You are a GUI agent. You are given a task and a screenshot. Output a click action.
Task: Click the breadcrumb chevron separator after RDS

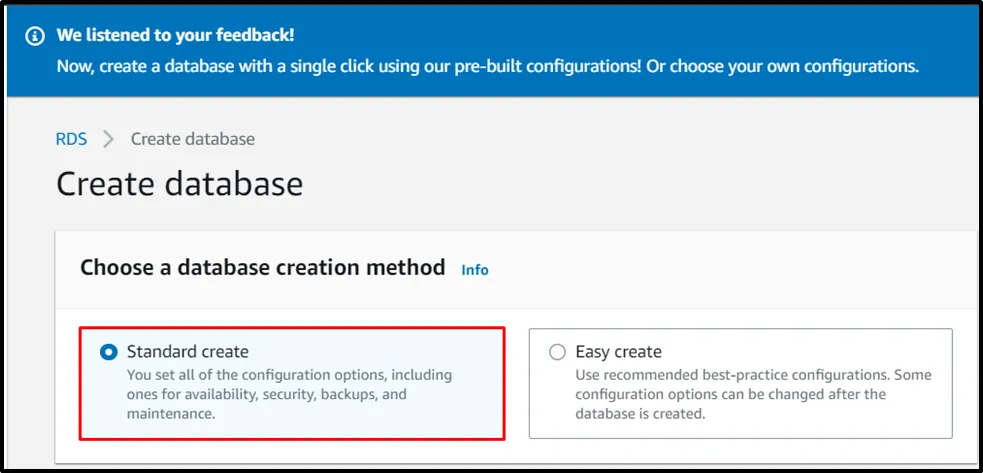(x=109, y=139)
